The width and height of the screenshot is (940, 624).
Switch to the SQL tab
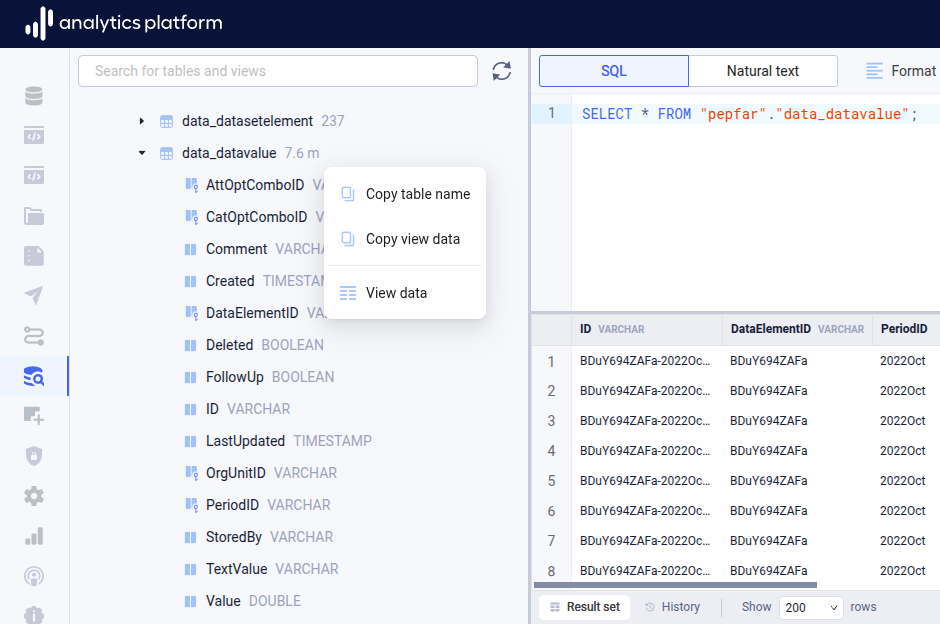[613, 71]
